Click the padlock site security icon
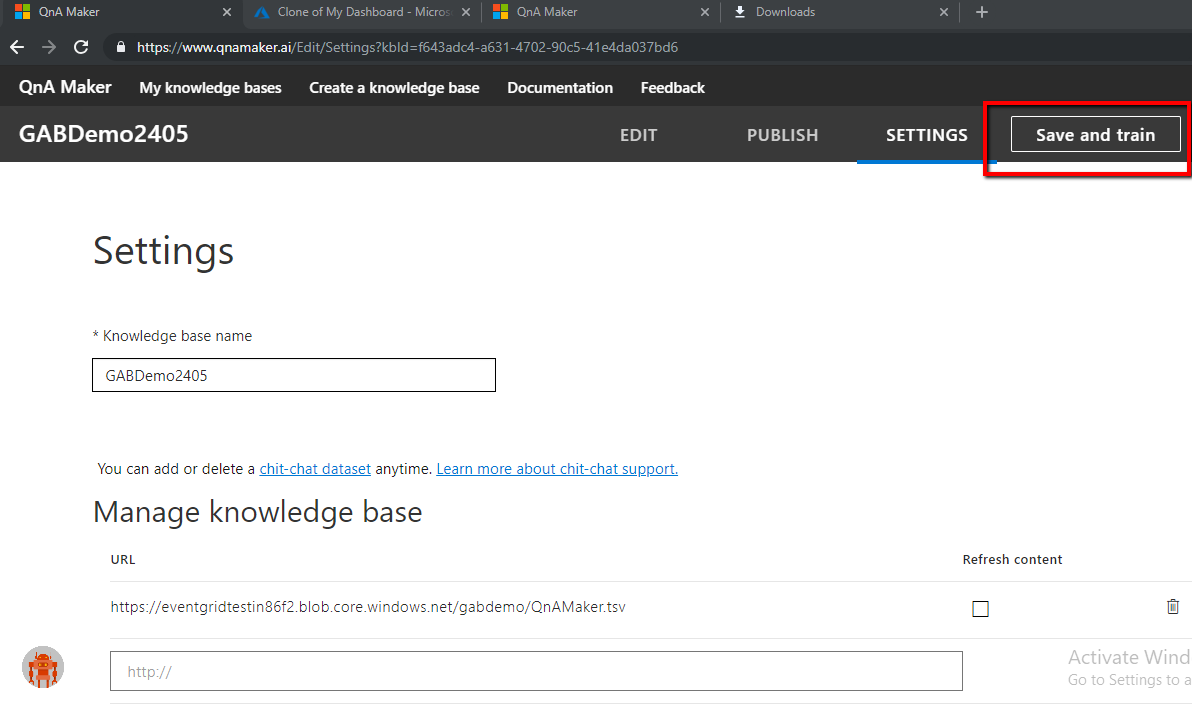Image resolution: width=1192 pixels, height=705 pixels. pos(121,47)
